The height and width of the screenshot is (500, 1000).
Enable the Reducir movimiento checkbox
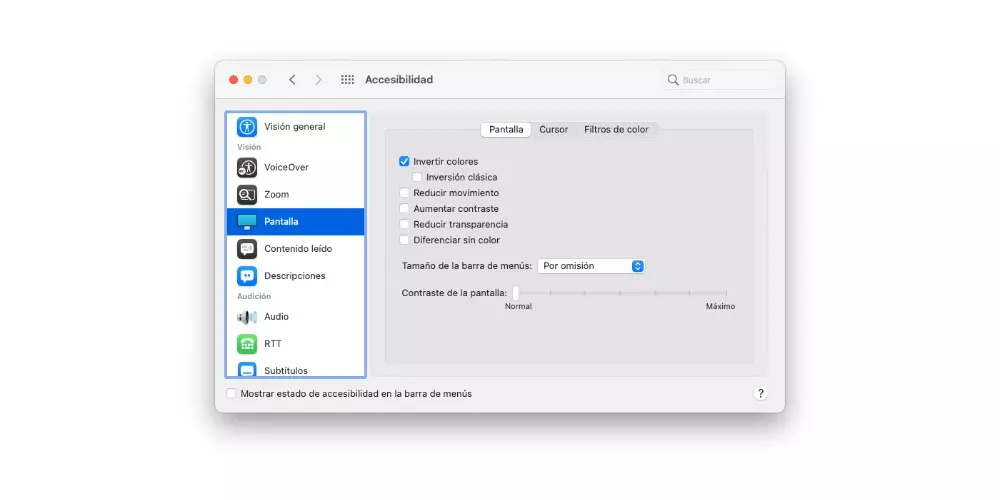pos(405,193)
